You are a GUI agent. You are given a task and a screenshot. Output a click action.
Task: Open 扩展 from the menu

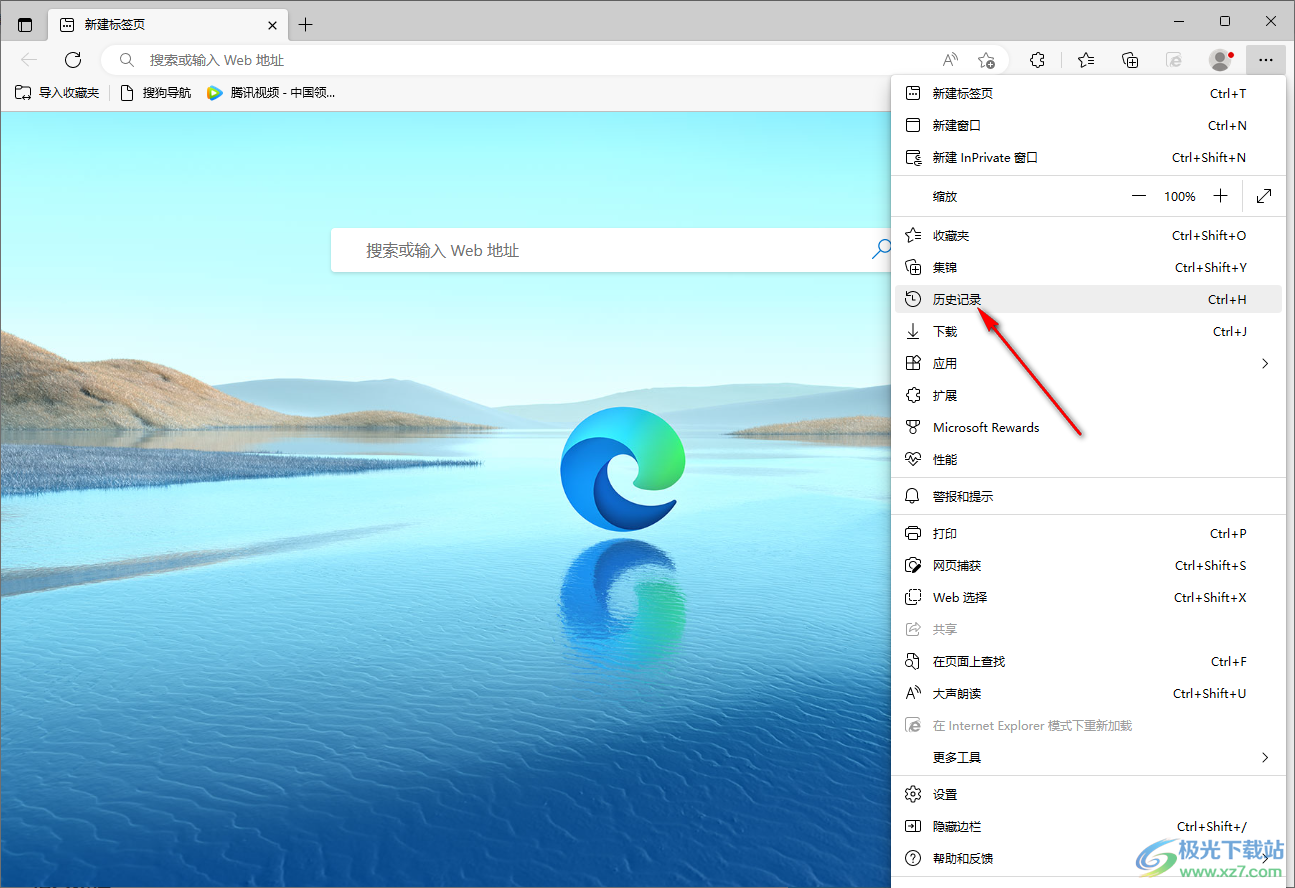click(1088, 395)
